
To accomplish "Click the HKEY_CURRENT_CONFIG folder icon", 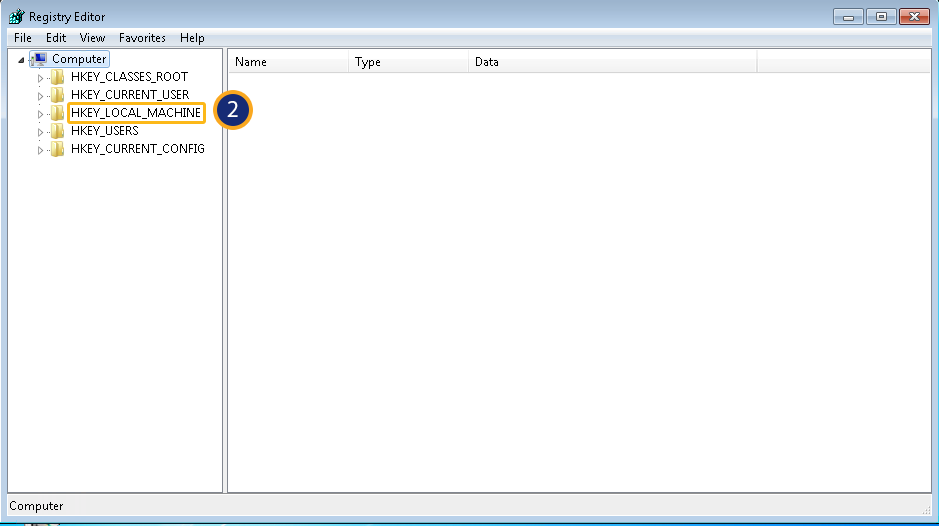I will pyautogui.click(x=58, y=149).
